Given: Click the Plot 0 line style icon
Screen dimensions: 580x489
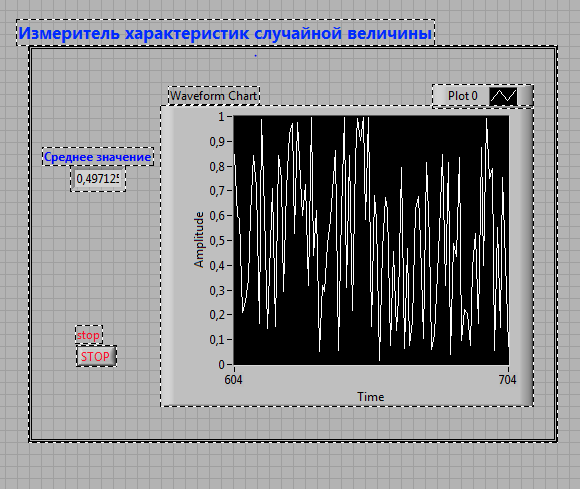Looking at the screenshot, I should 503,96.
